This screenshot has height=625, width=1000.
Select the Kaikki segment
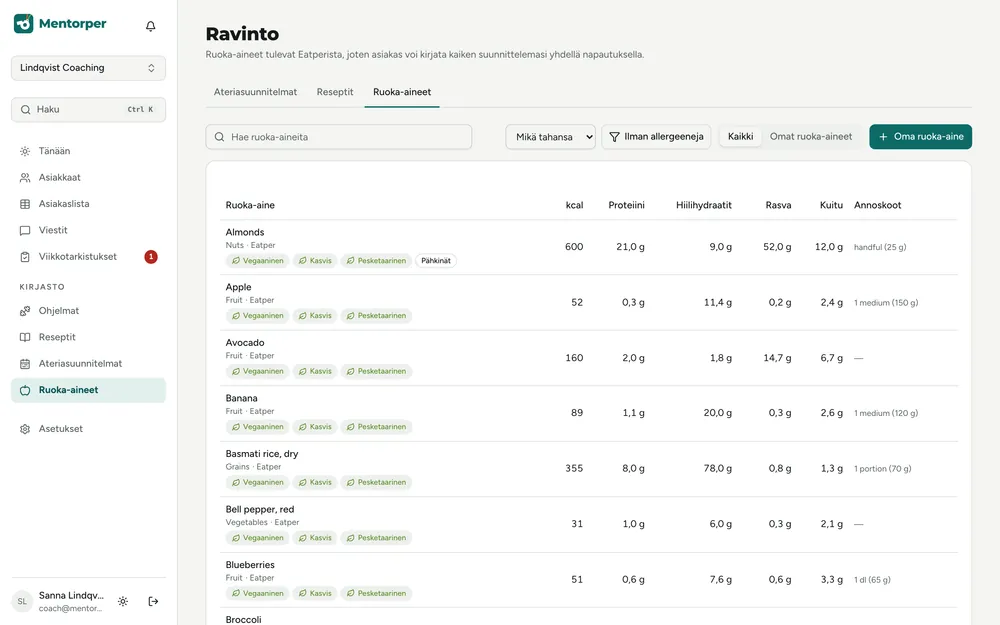740,136
